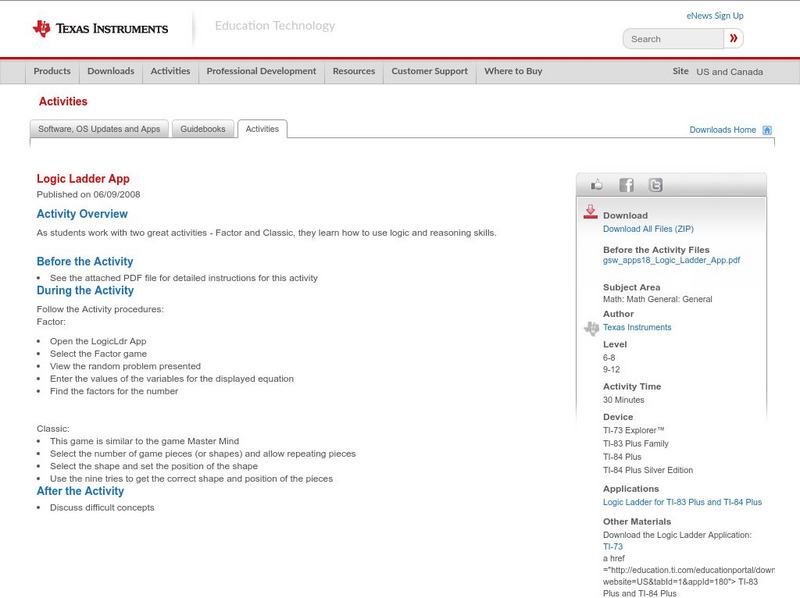The image size is (800, 598).
Task: Click the Texas Instruments logo in header
Action: tap(100, 28)
